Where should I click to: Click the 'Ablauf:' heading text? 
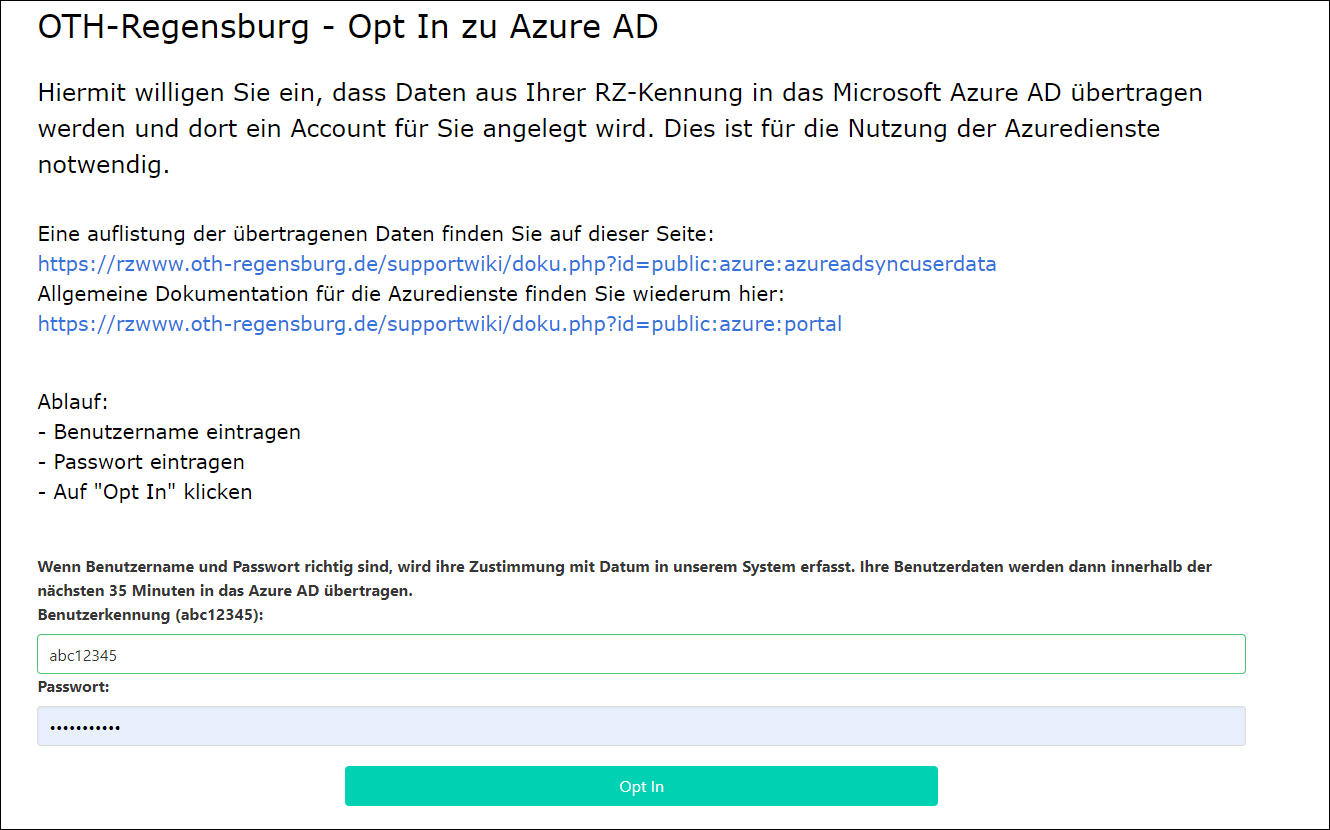click(x=73, y=402)
